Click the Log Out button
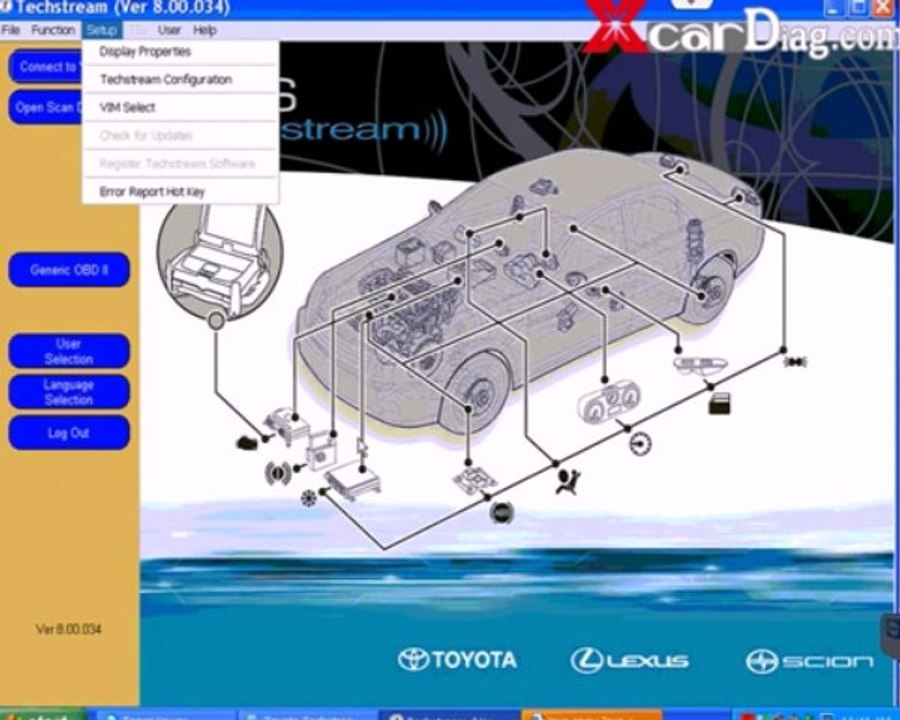Screen dimensions: 900x720 69,433
